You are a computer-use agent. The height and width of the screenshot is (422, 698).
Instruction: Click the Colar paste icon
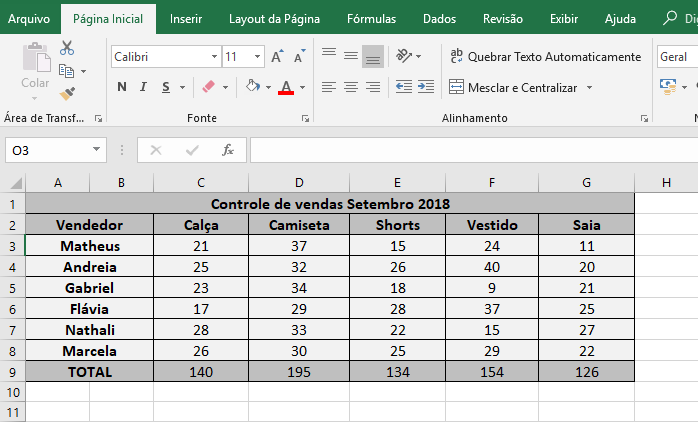36,58
